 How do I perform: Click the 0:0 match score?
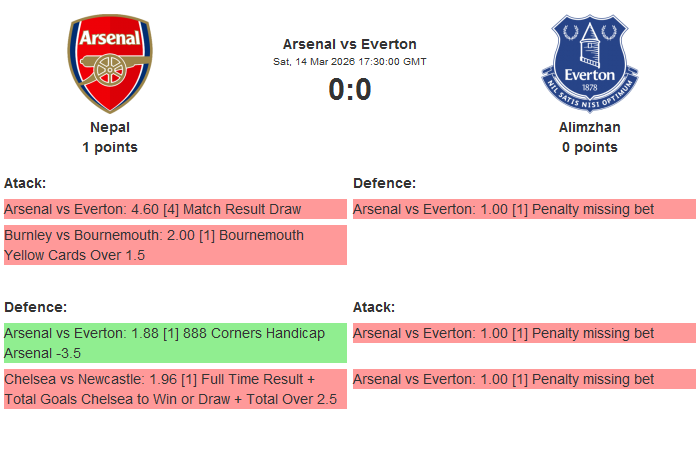click(349, 90)
